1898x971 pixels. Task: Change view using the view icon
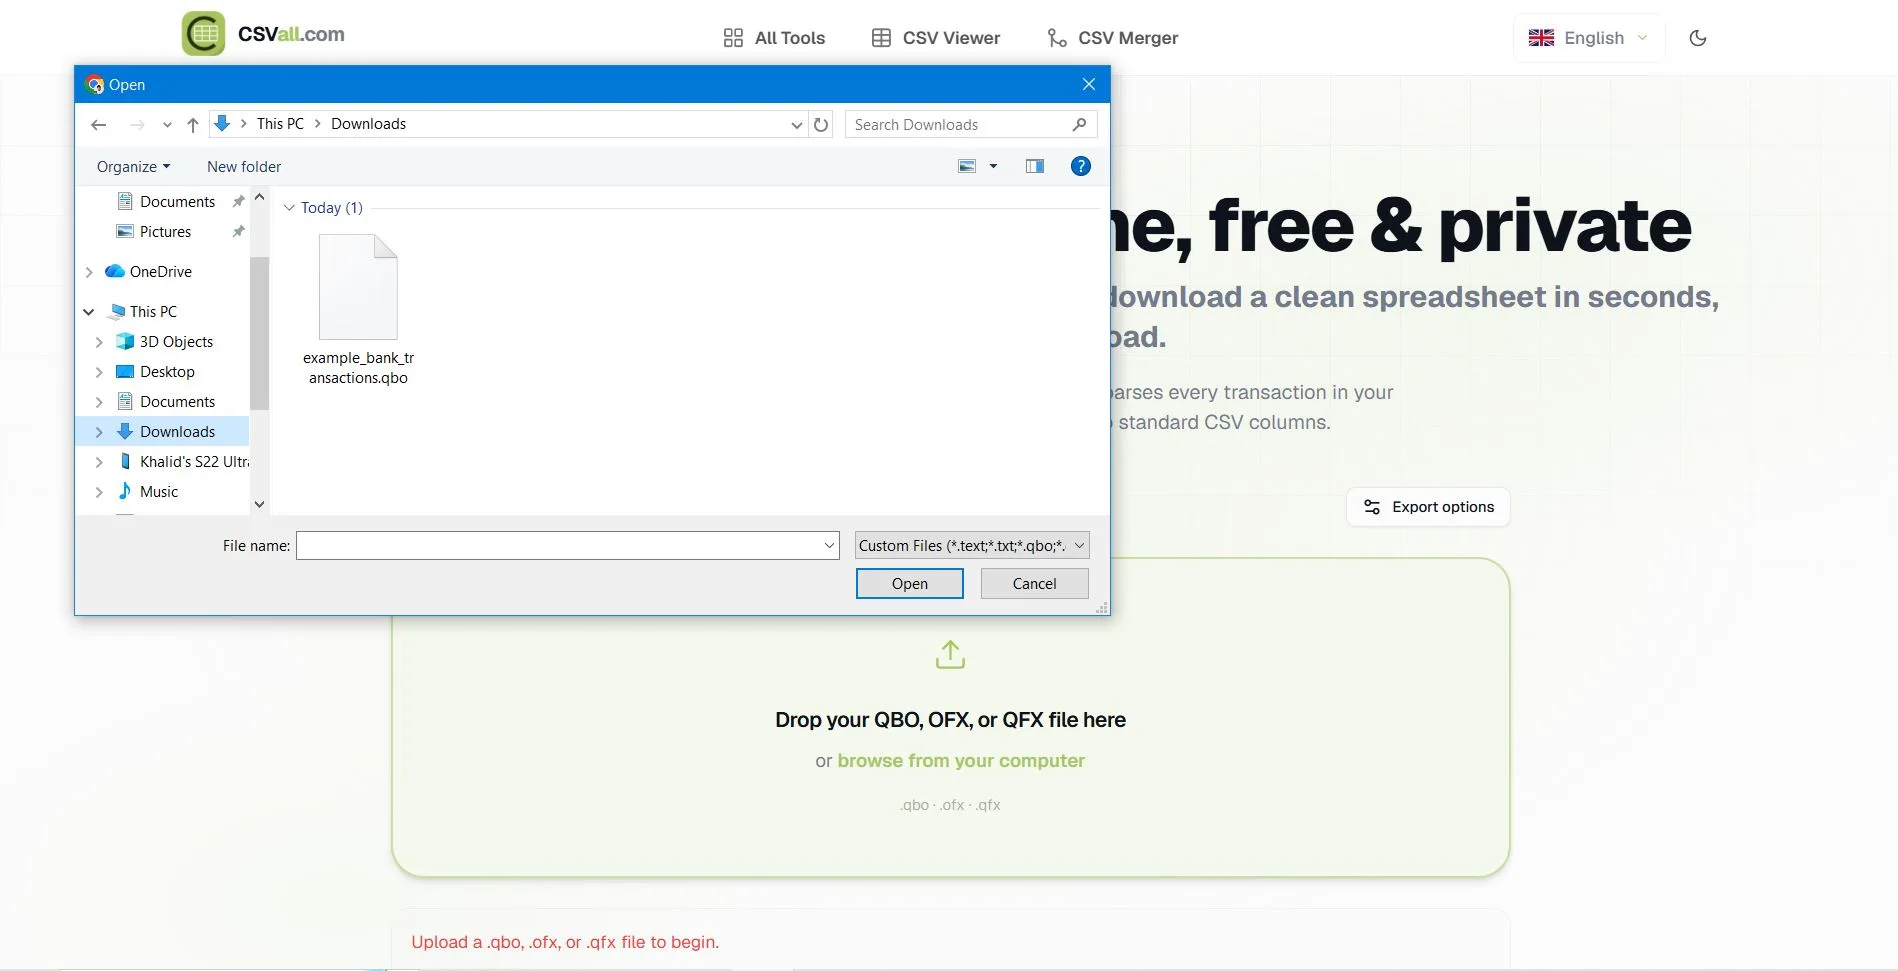[967, 166]
